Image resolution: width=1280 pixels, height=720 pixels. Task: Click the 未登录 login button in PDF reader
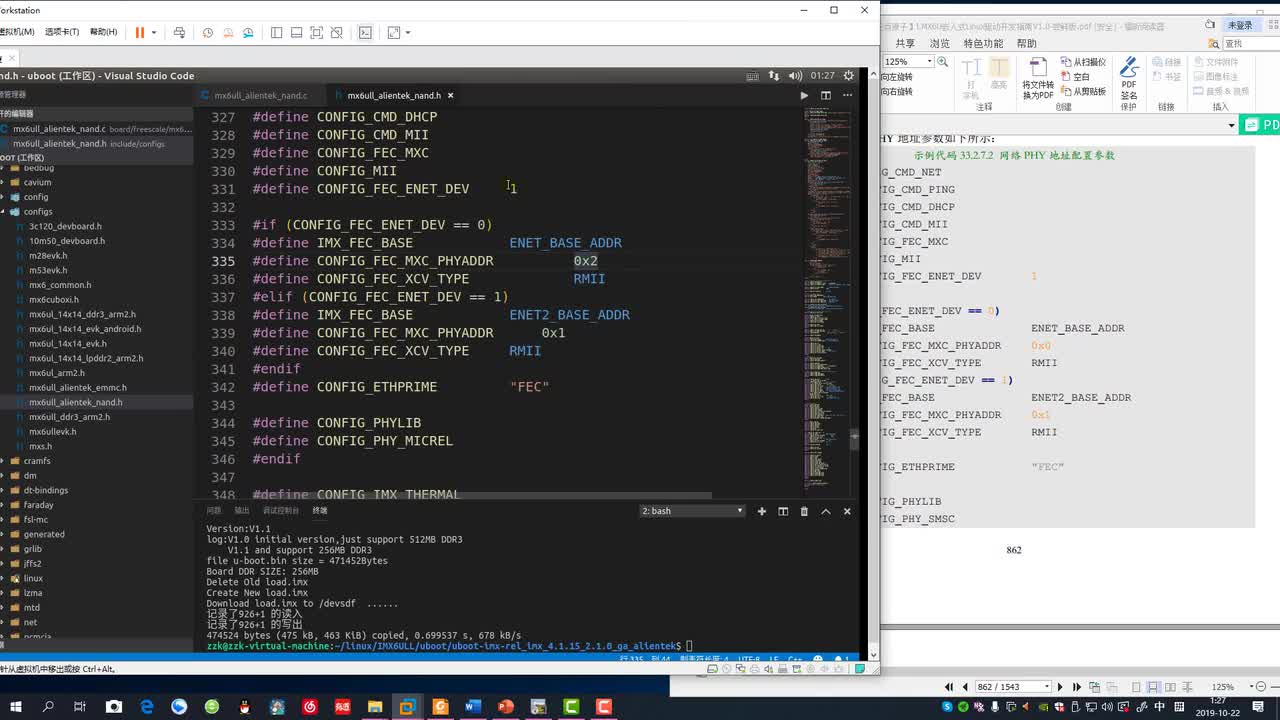point(1240,25)
